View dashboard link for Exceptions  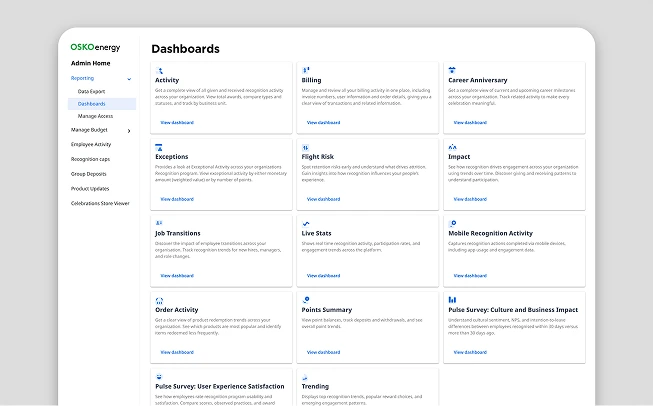tap(177, 199)
